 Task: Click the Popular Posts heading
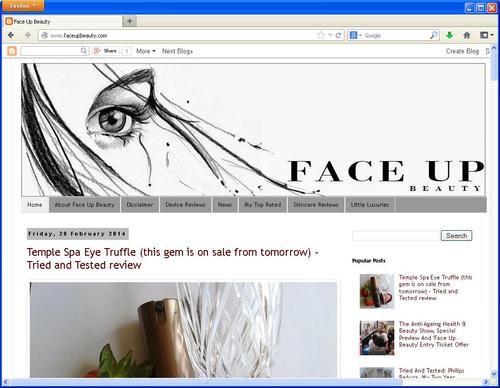point(369,261)
